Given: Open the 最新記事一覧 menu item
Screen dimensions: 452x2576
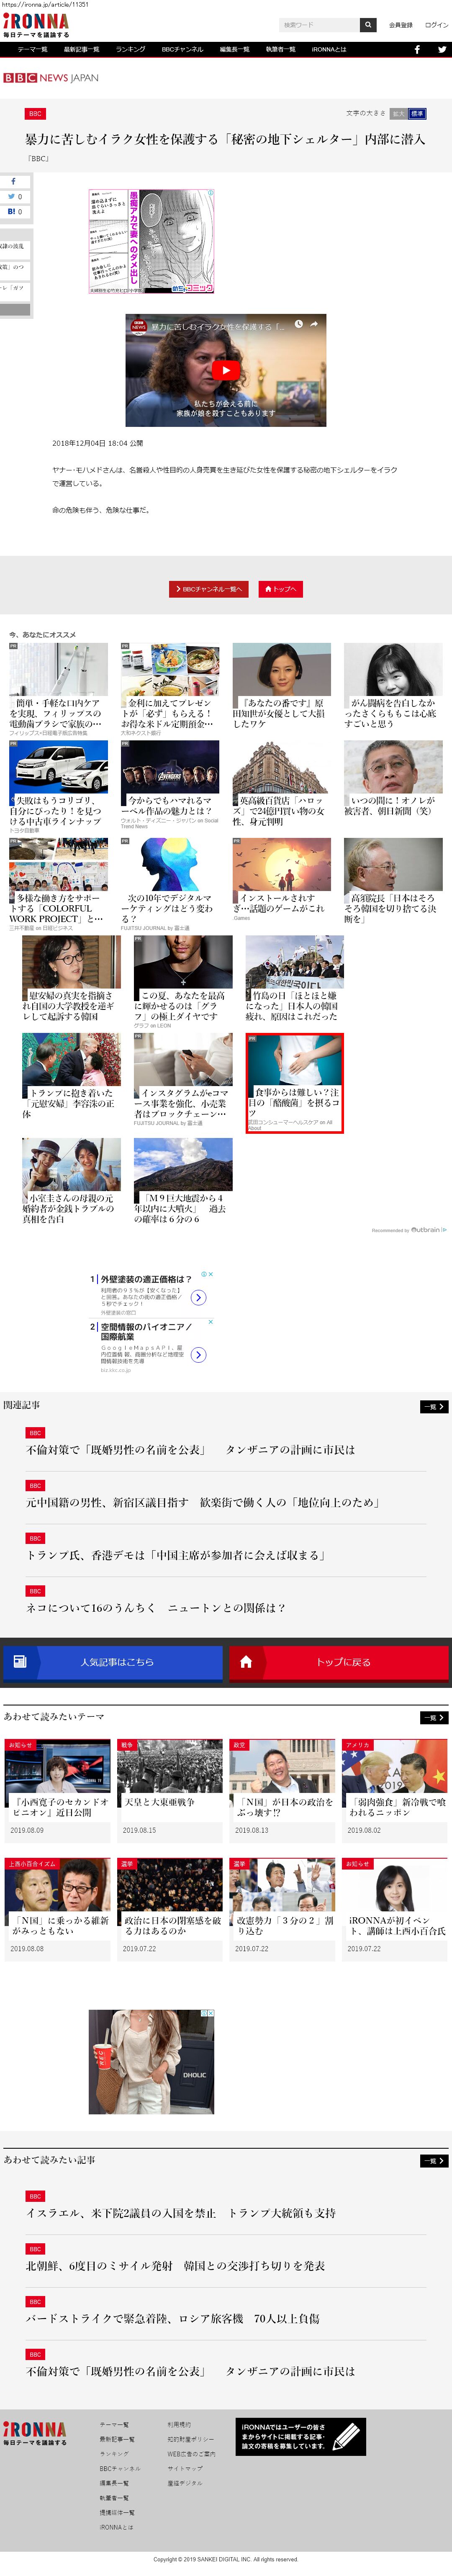Looking at the screenshot, I should (x=81, y=49).
